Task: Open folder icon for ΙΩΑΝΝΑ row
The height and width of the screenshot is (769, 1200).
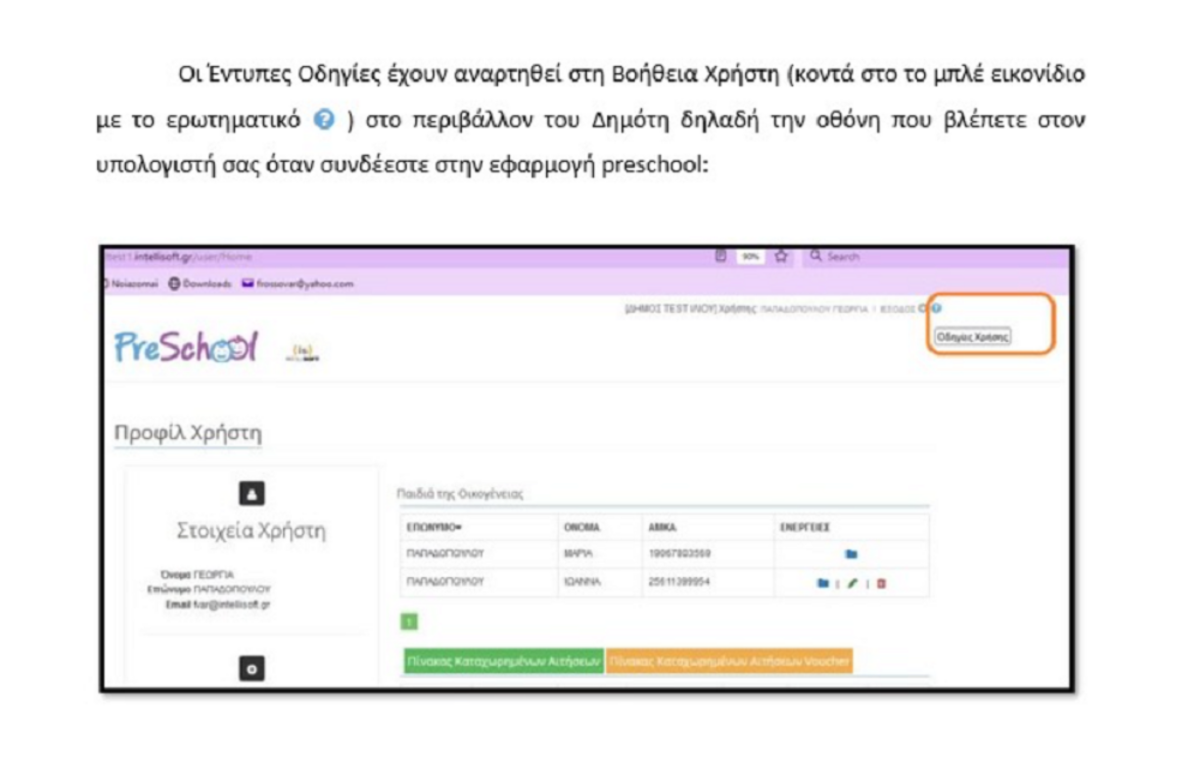Action: [x=820, y=583]
